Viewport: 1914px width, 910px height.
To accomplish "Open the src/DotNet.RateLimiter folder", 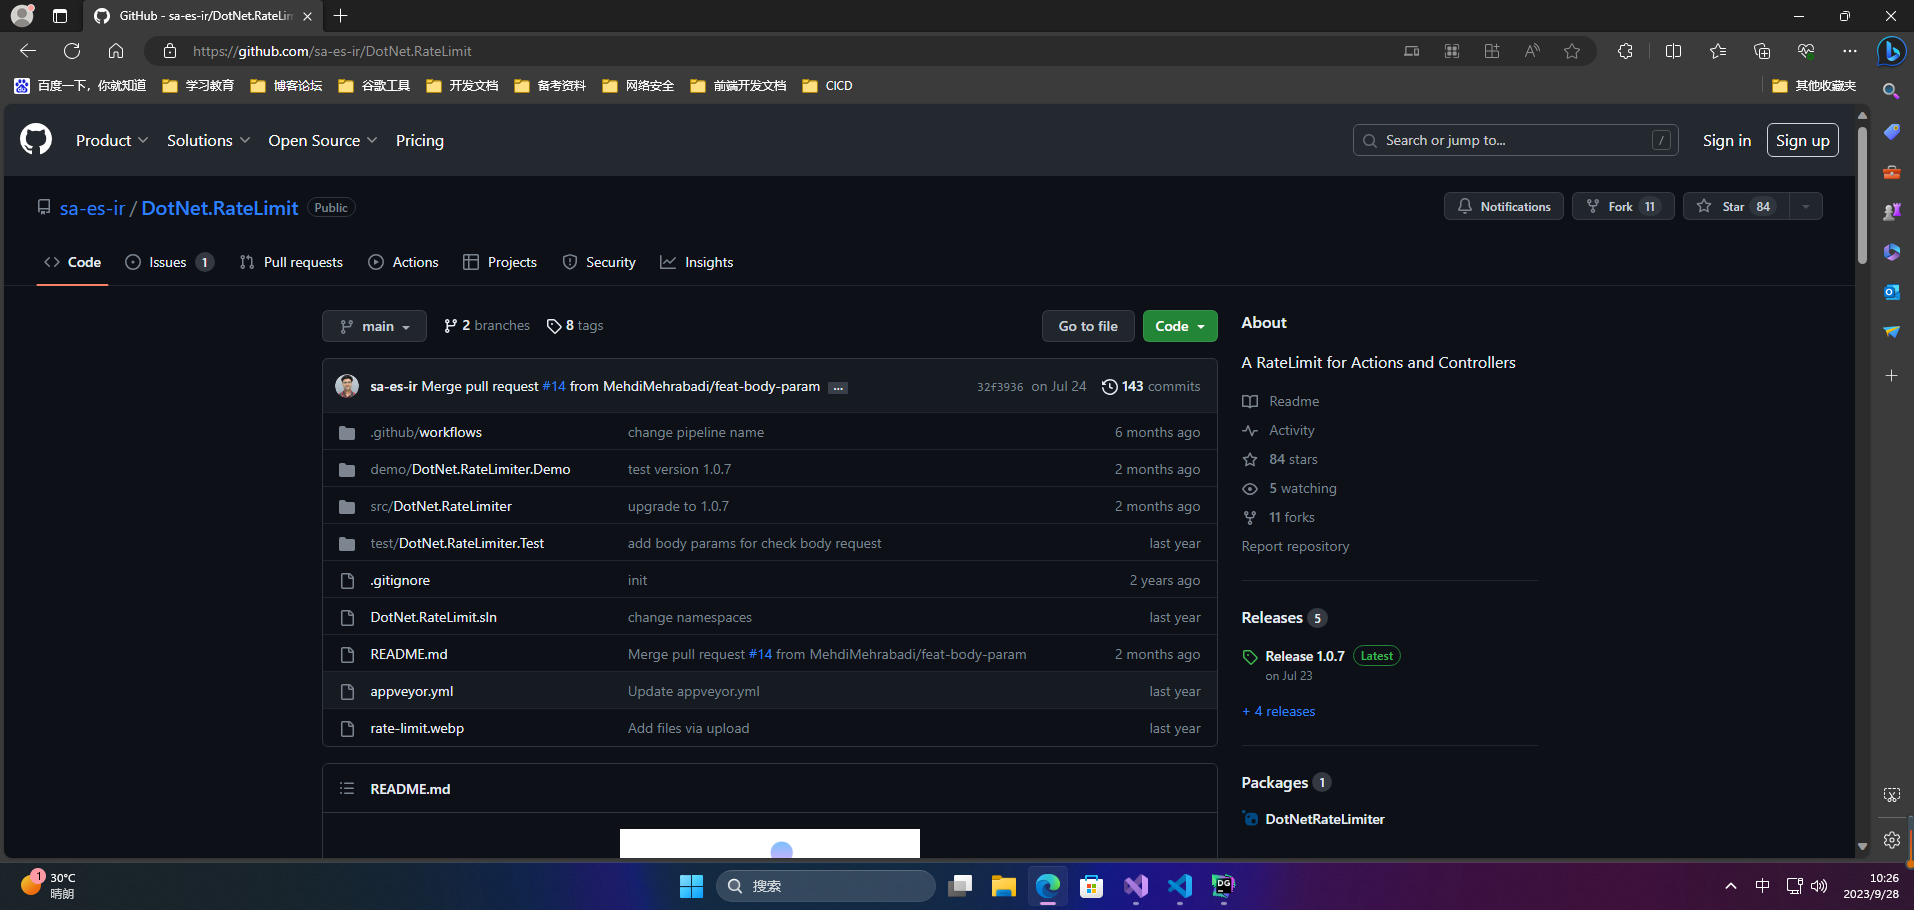I will tap(441, 506).
